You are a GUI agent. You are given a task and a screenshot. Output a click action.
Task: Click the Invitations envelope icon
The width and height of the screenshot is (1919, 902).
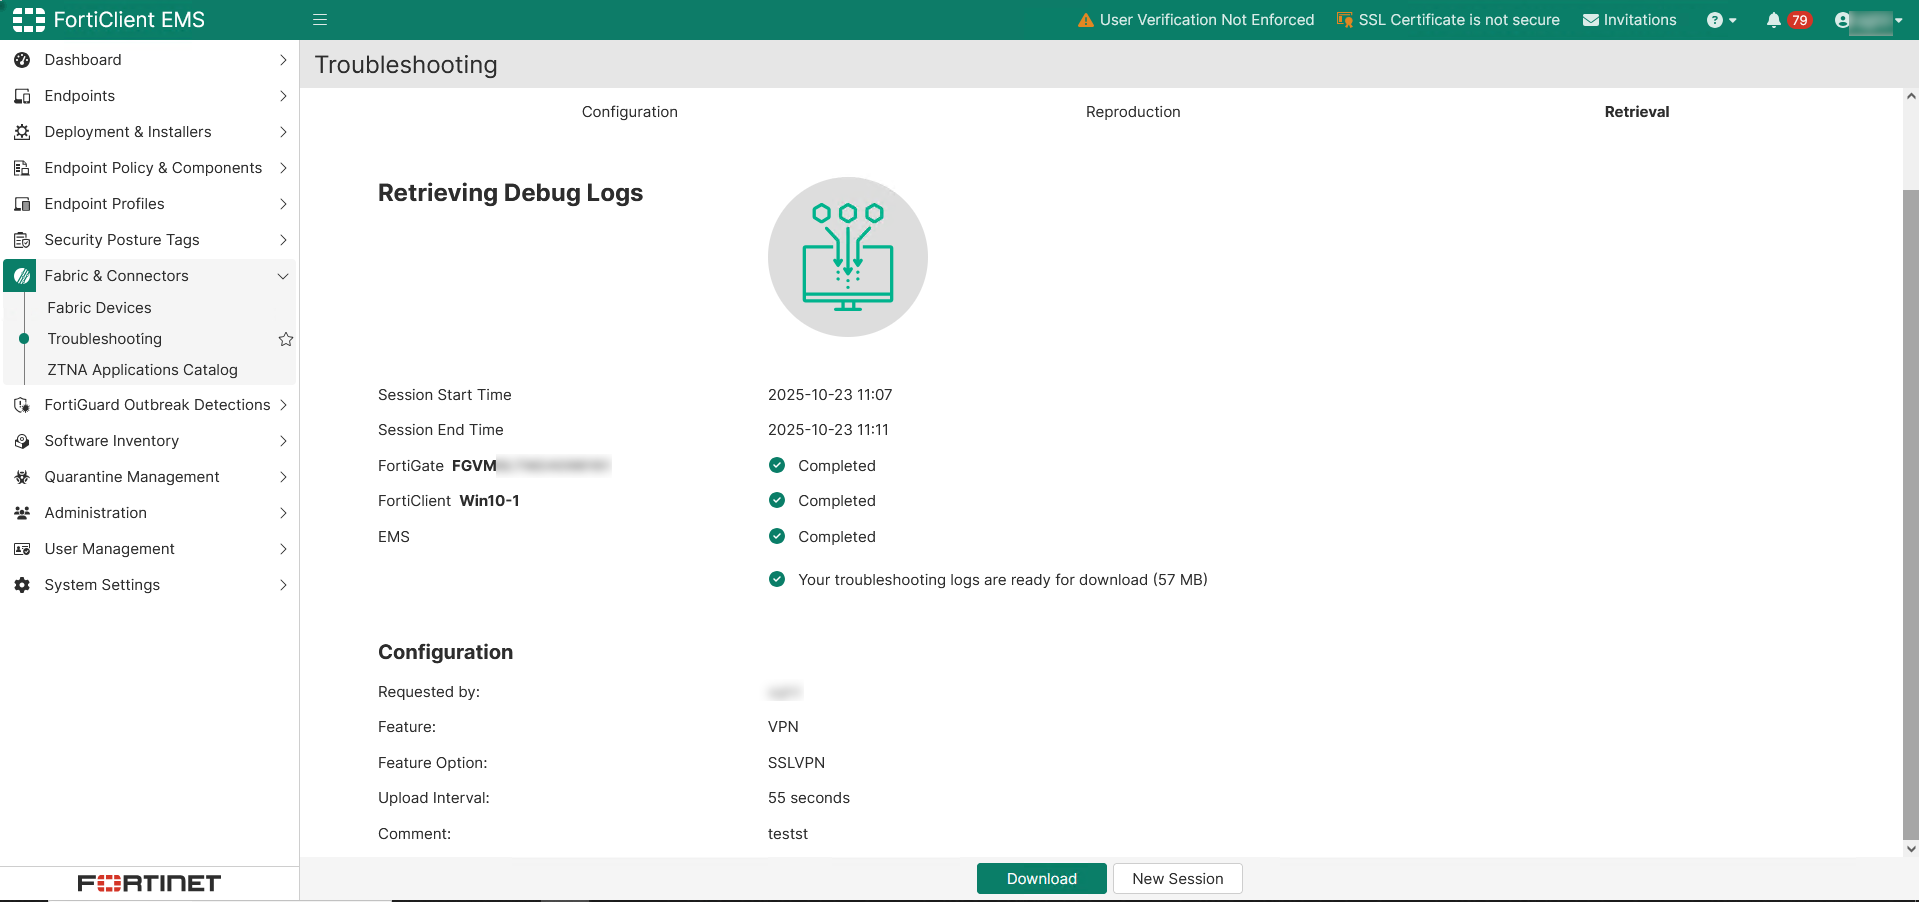(1591, 20)
